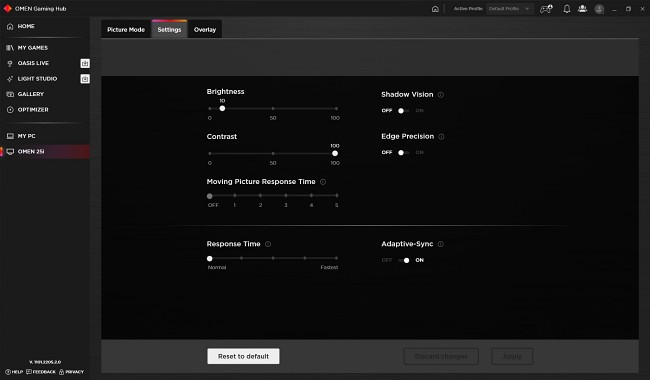Open the Active Profile dropdown

pyautogui.click(x=509, y=9)
